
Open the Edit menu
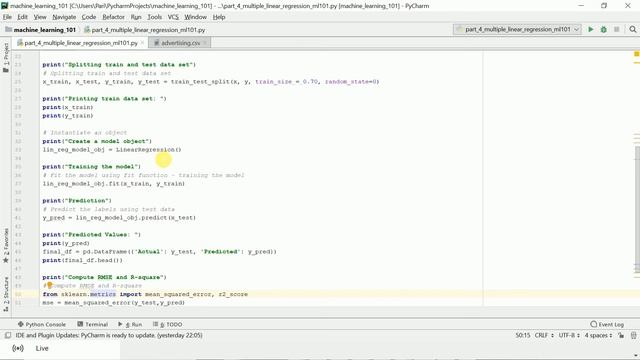point(22,17)
